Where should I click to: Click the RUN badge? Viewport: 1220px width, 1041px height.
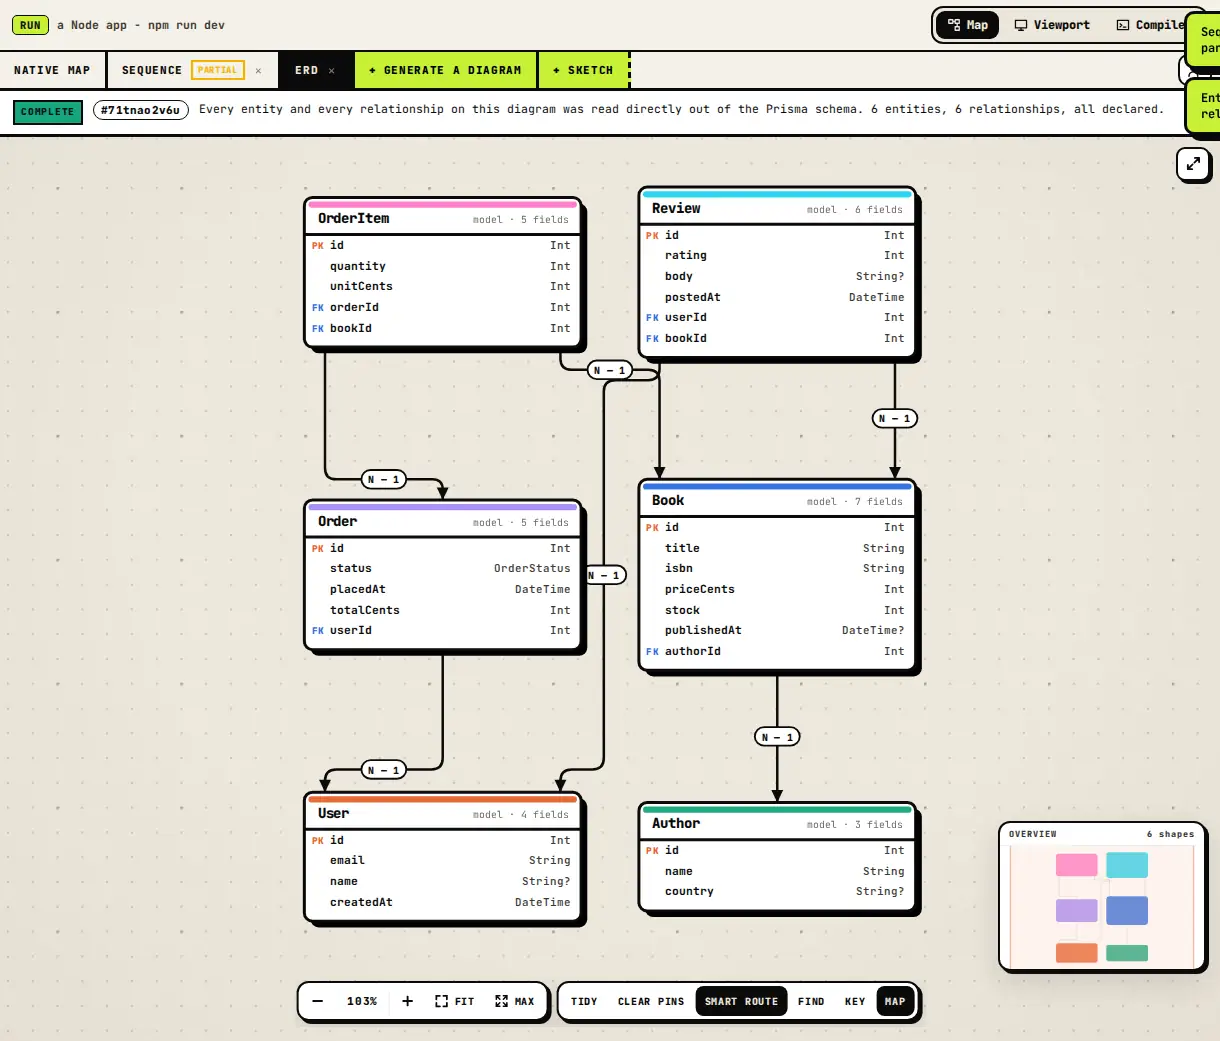31,25
